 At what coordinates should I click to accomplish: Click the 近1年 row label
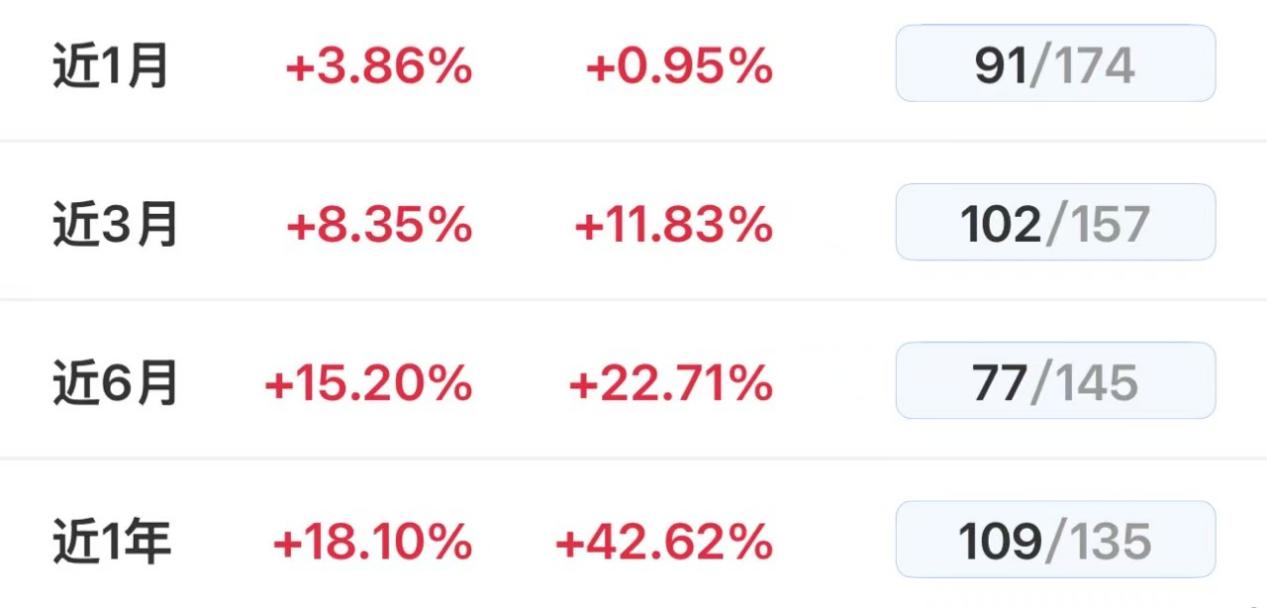(112, 542)
